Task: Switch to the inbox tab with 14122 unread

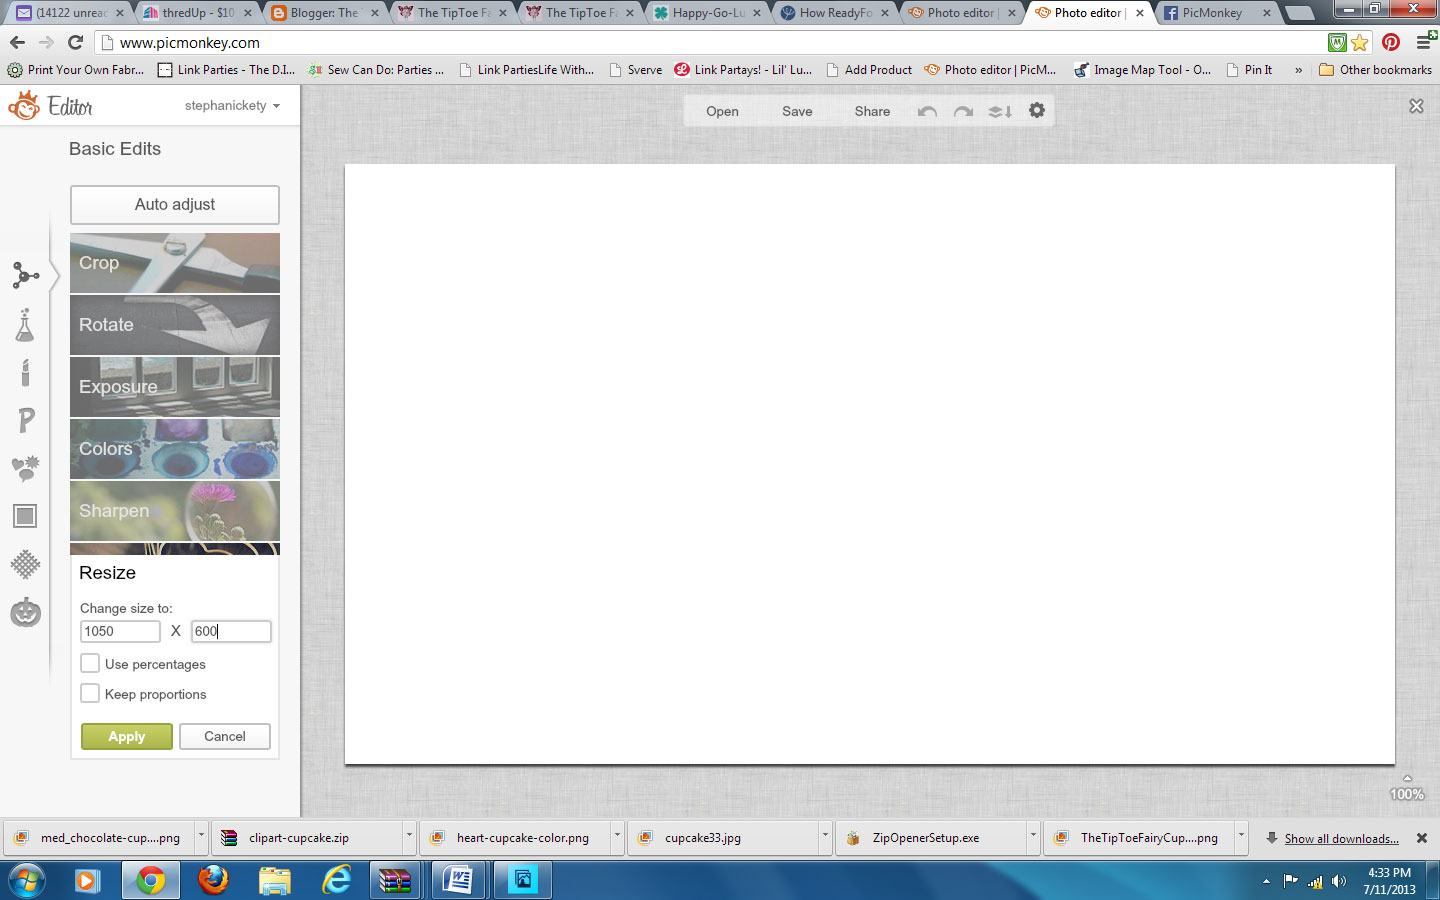Action: point(71,13)
